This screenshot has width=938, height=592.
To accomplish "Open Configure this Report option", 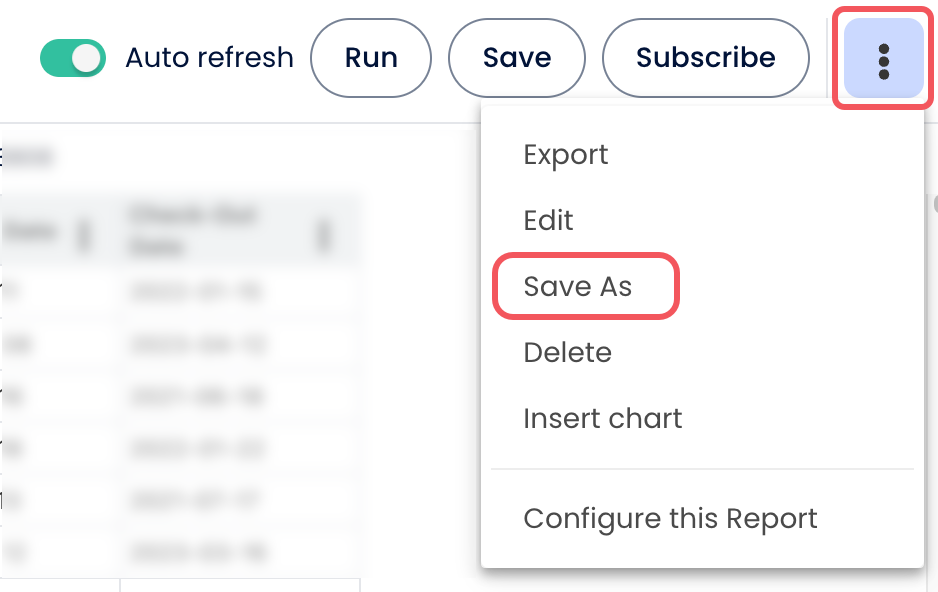I will click(670, 519).
